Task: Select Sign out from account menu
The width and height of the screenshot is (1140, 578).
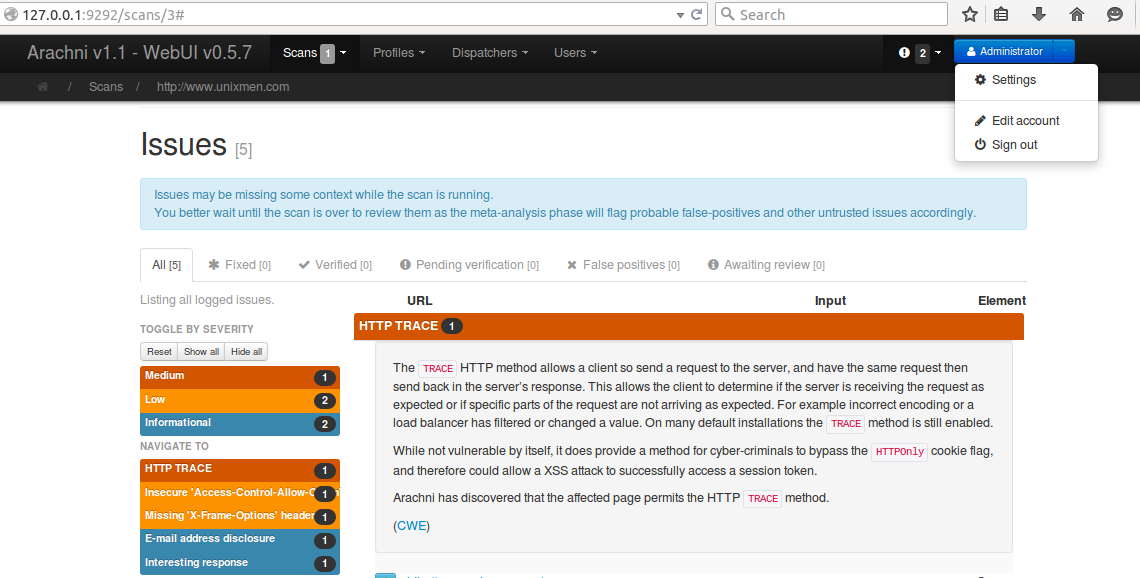Action: pyautogui.click(x=1014, y=145)
